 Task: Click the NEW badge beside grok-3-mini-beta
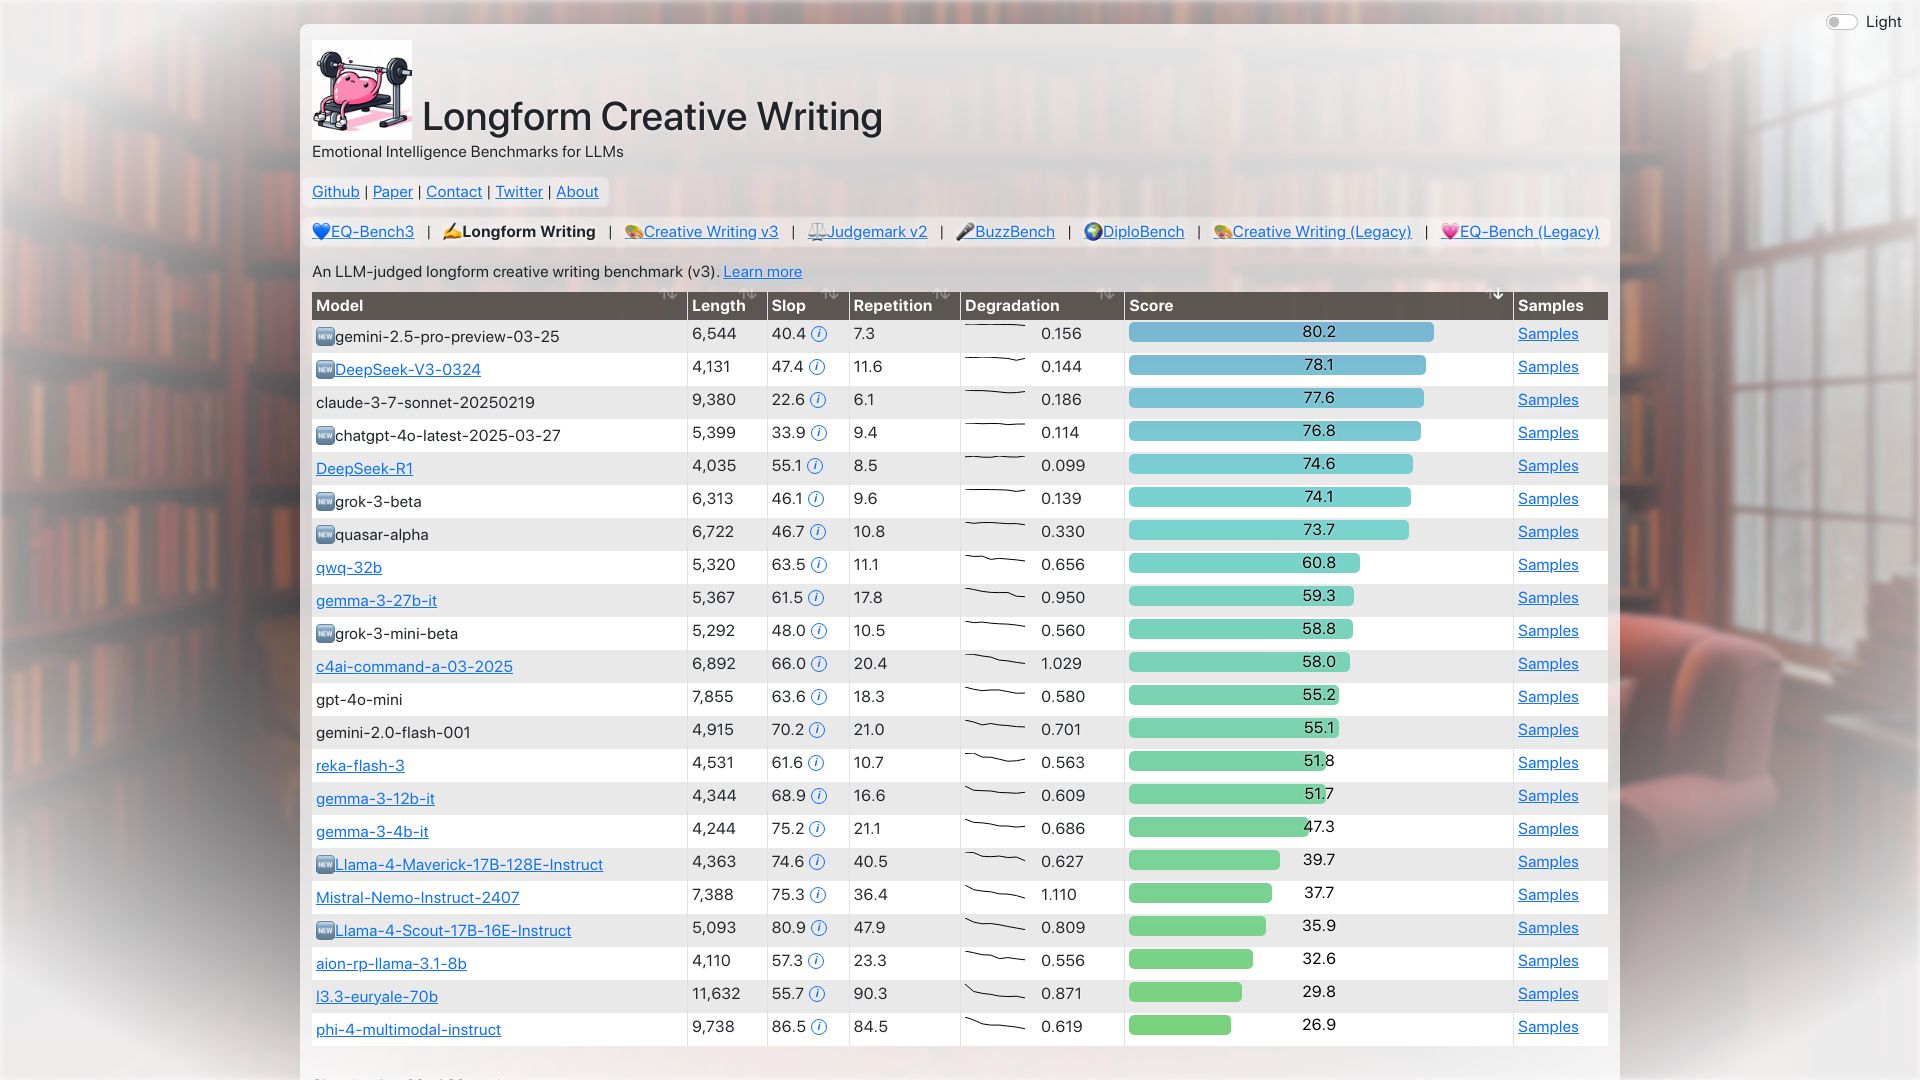(x=325, y=633)
